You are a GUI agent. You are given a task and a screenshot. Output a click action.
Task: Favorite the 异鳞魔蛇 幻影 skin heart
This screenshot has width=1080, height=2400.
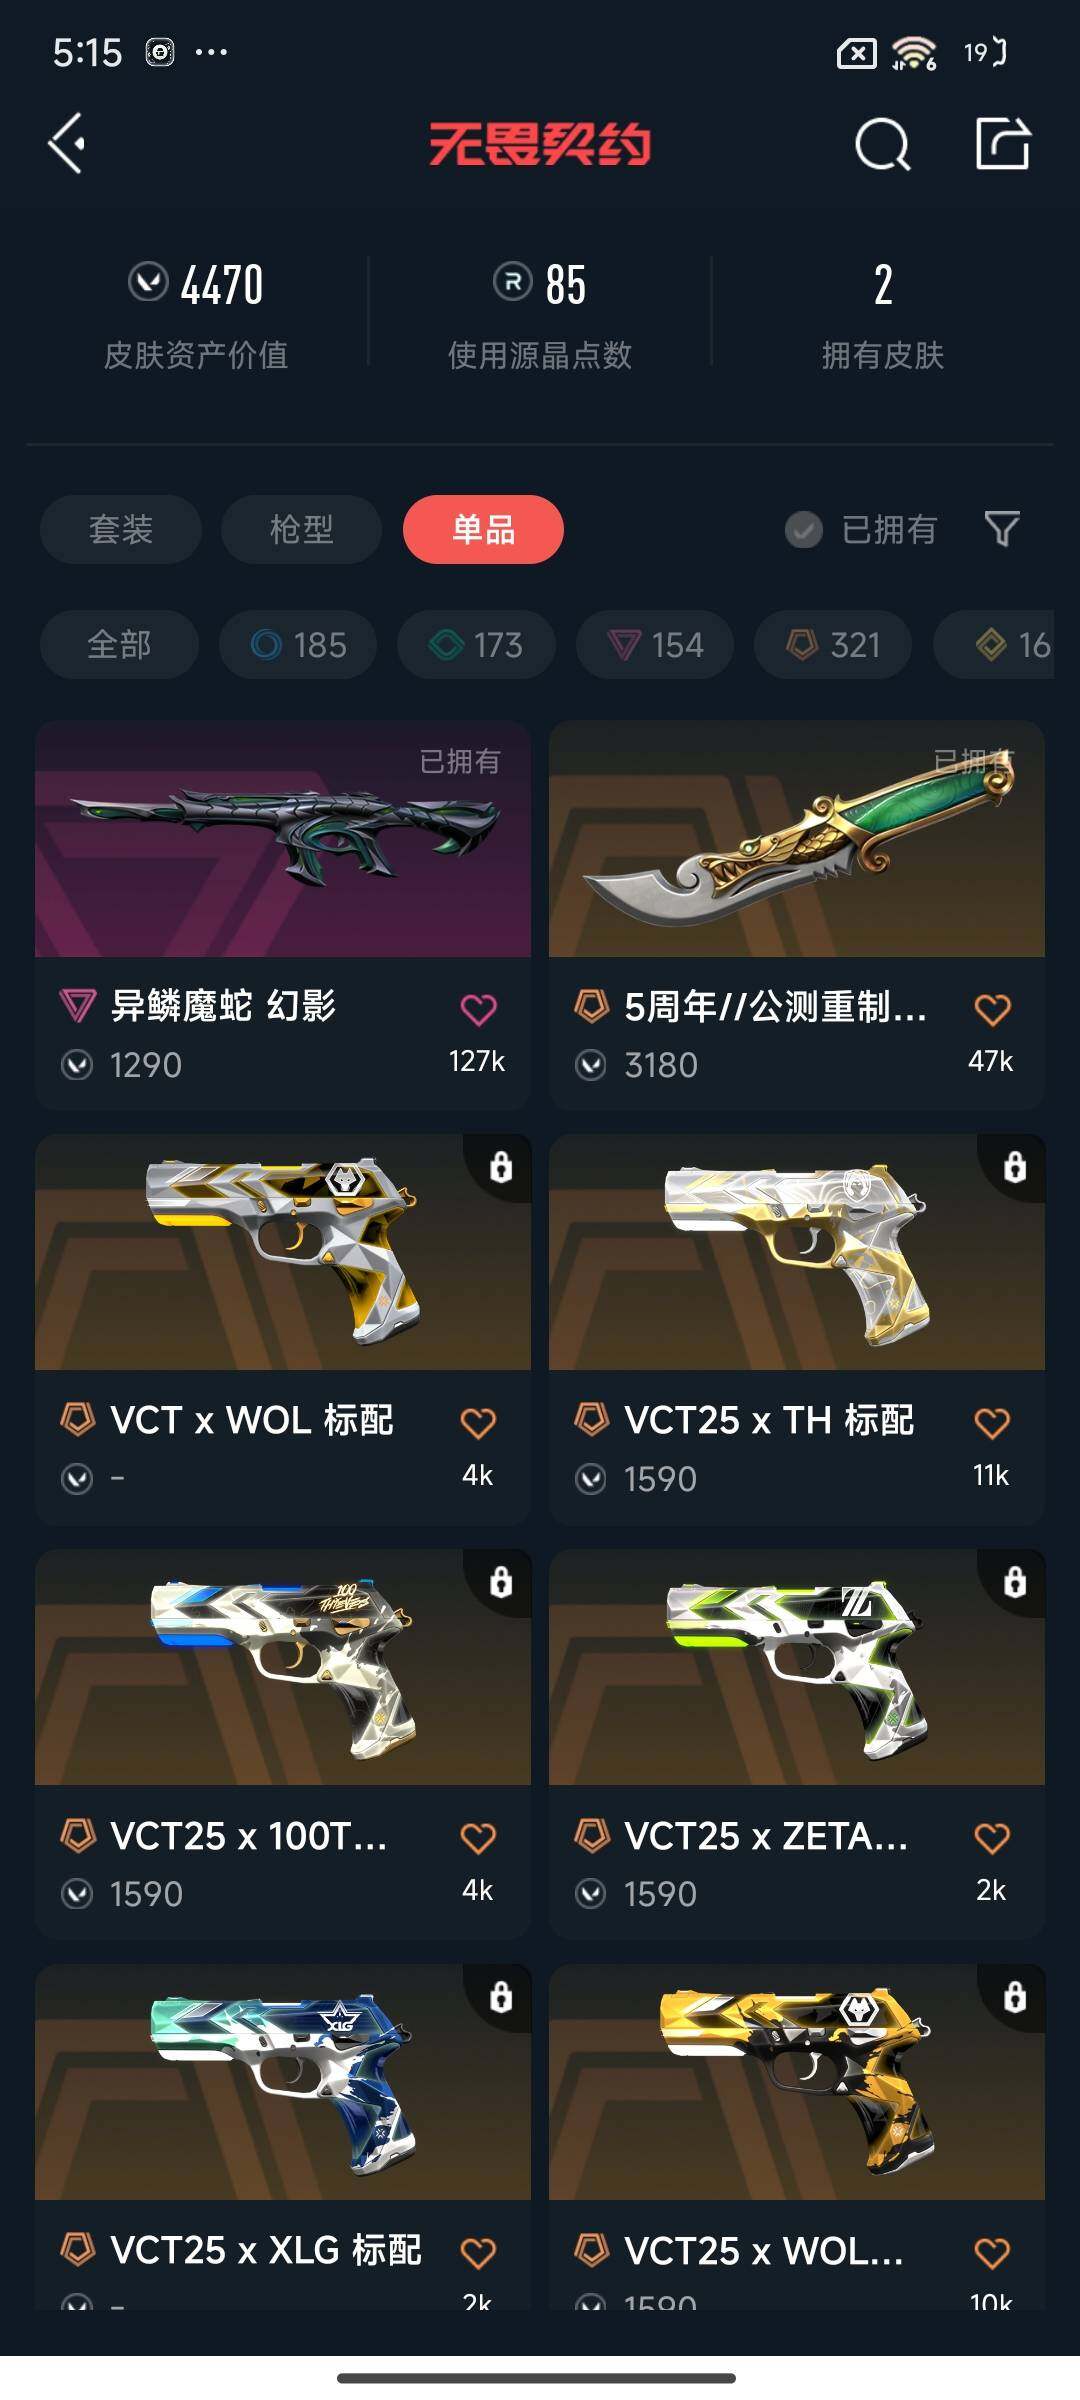tap(478, 1009)
